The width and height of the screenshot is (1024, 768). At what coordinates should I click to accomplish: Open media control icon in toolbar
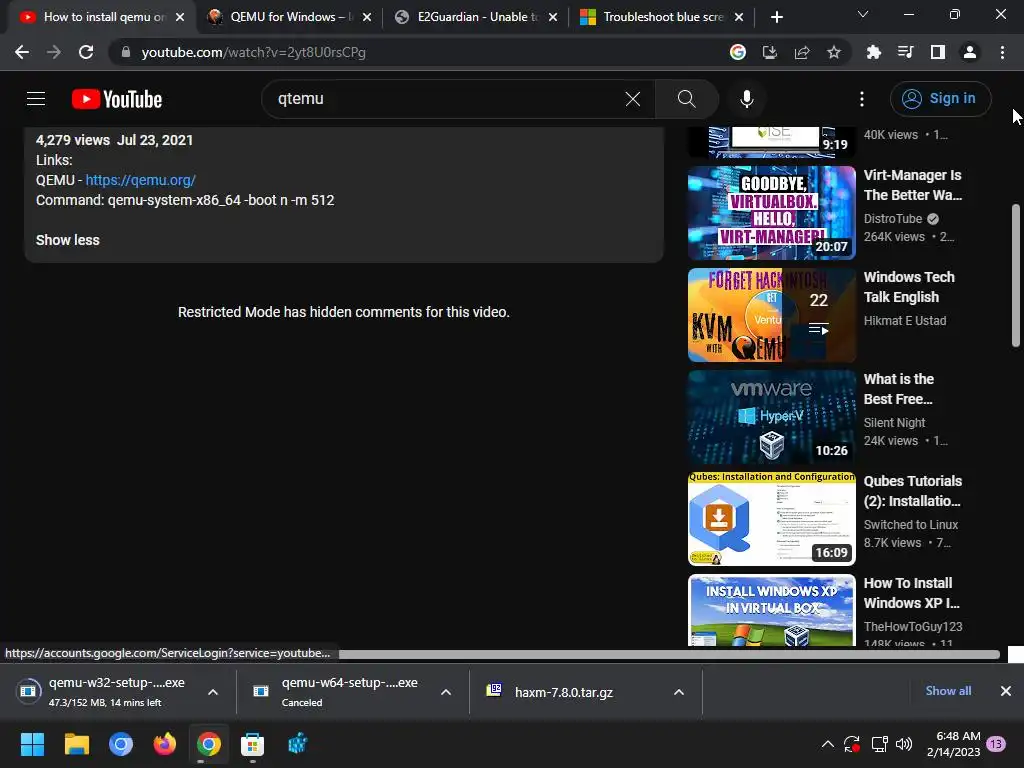906,52
